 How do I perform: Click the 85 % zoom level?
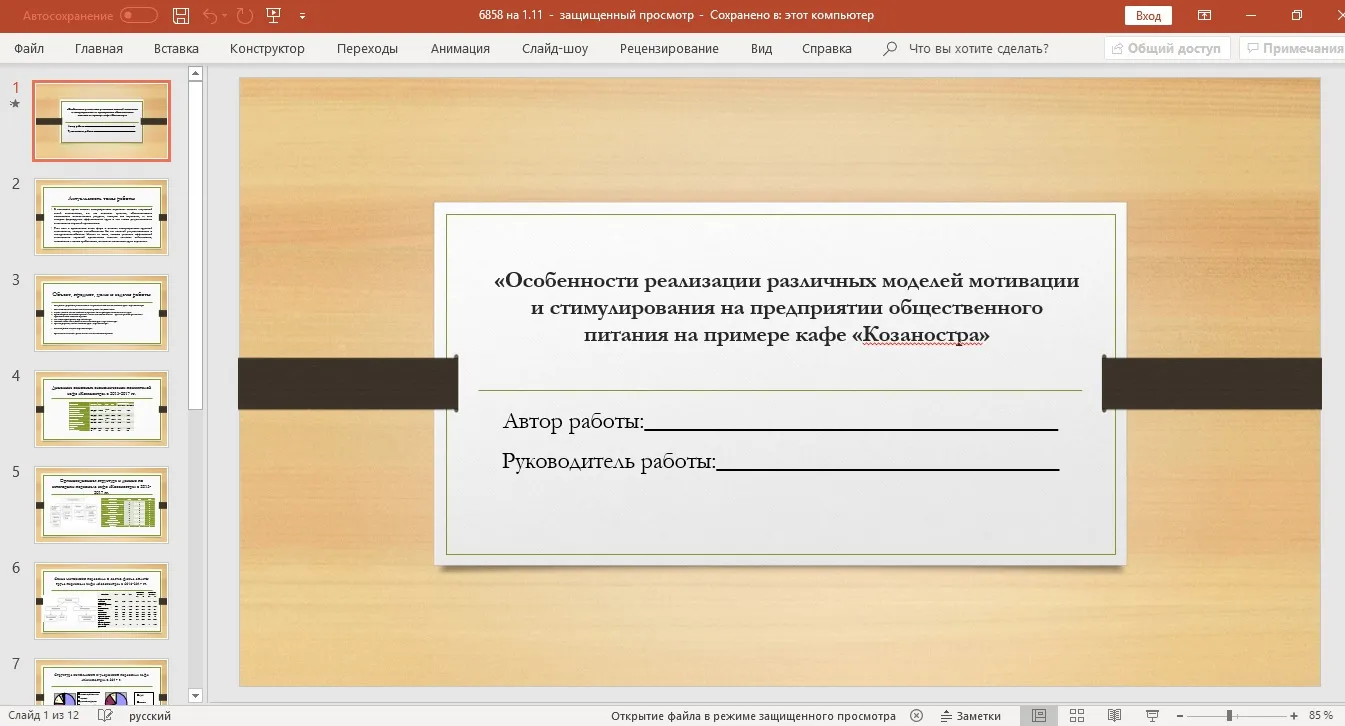click(1321, 716)
